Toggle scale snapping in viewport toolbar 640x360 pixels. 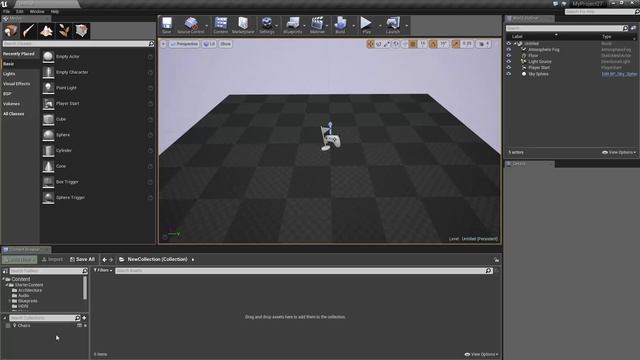456,44
